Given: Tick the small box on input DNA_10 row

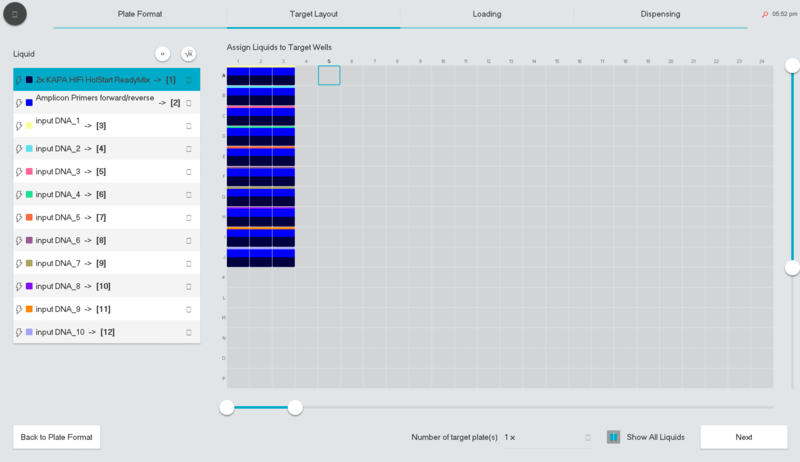Looking at the screenshot, I should (x=189, y=332).
